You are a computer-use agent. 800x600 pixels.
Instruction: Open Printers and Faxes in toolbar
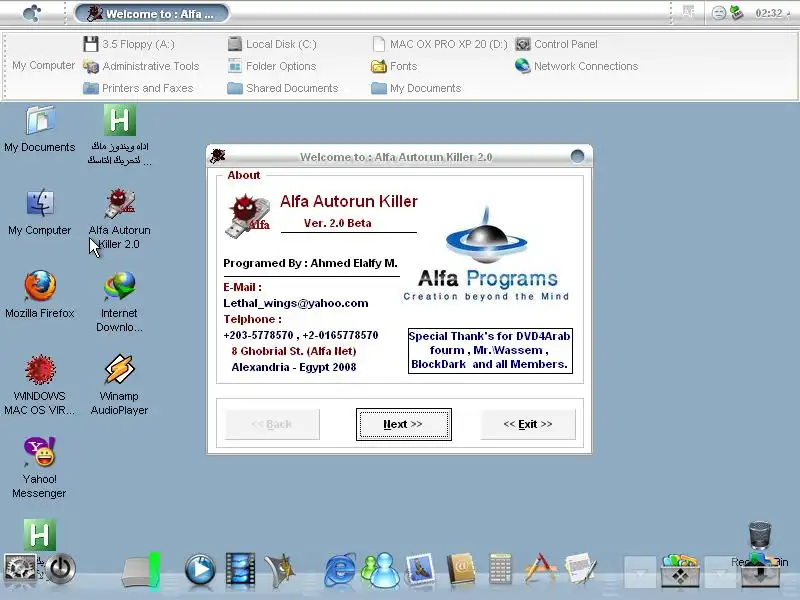pyautogui.click(x=138, y=88)
